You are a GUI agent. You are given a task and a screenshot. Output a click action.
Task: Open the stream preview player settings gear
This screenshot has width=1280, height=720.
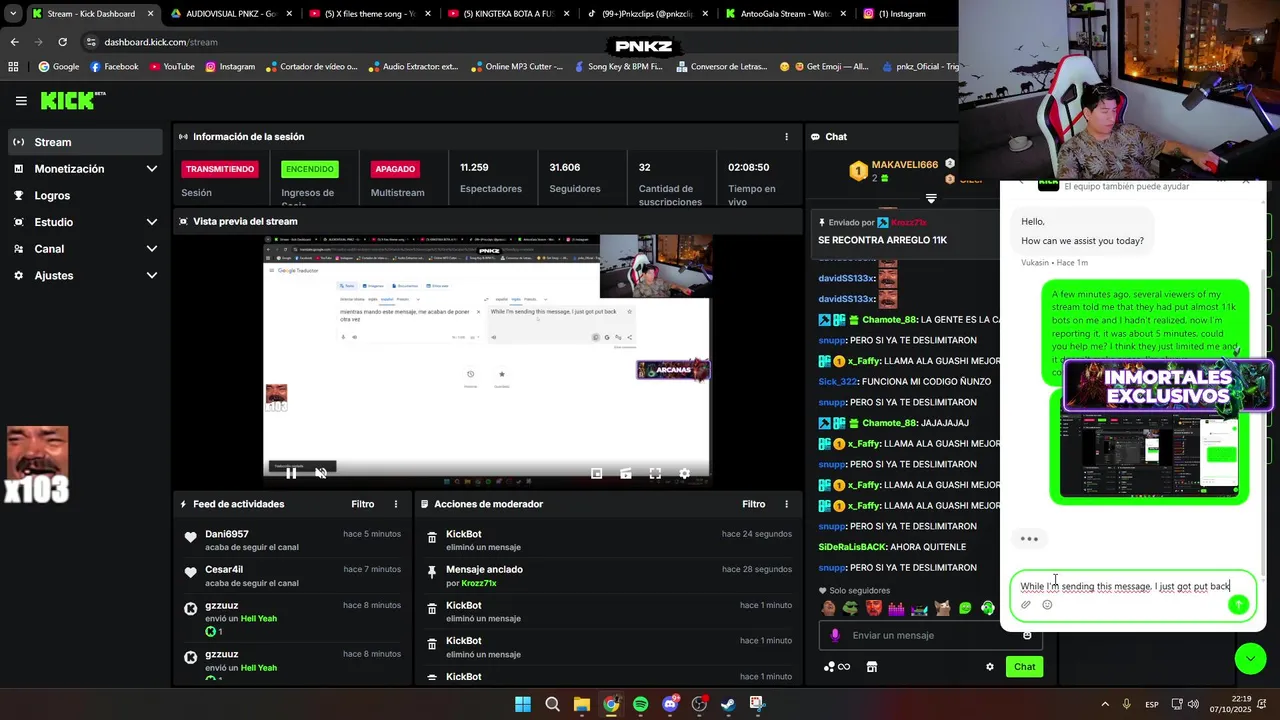(x=684, y=473)
